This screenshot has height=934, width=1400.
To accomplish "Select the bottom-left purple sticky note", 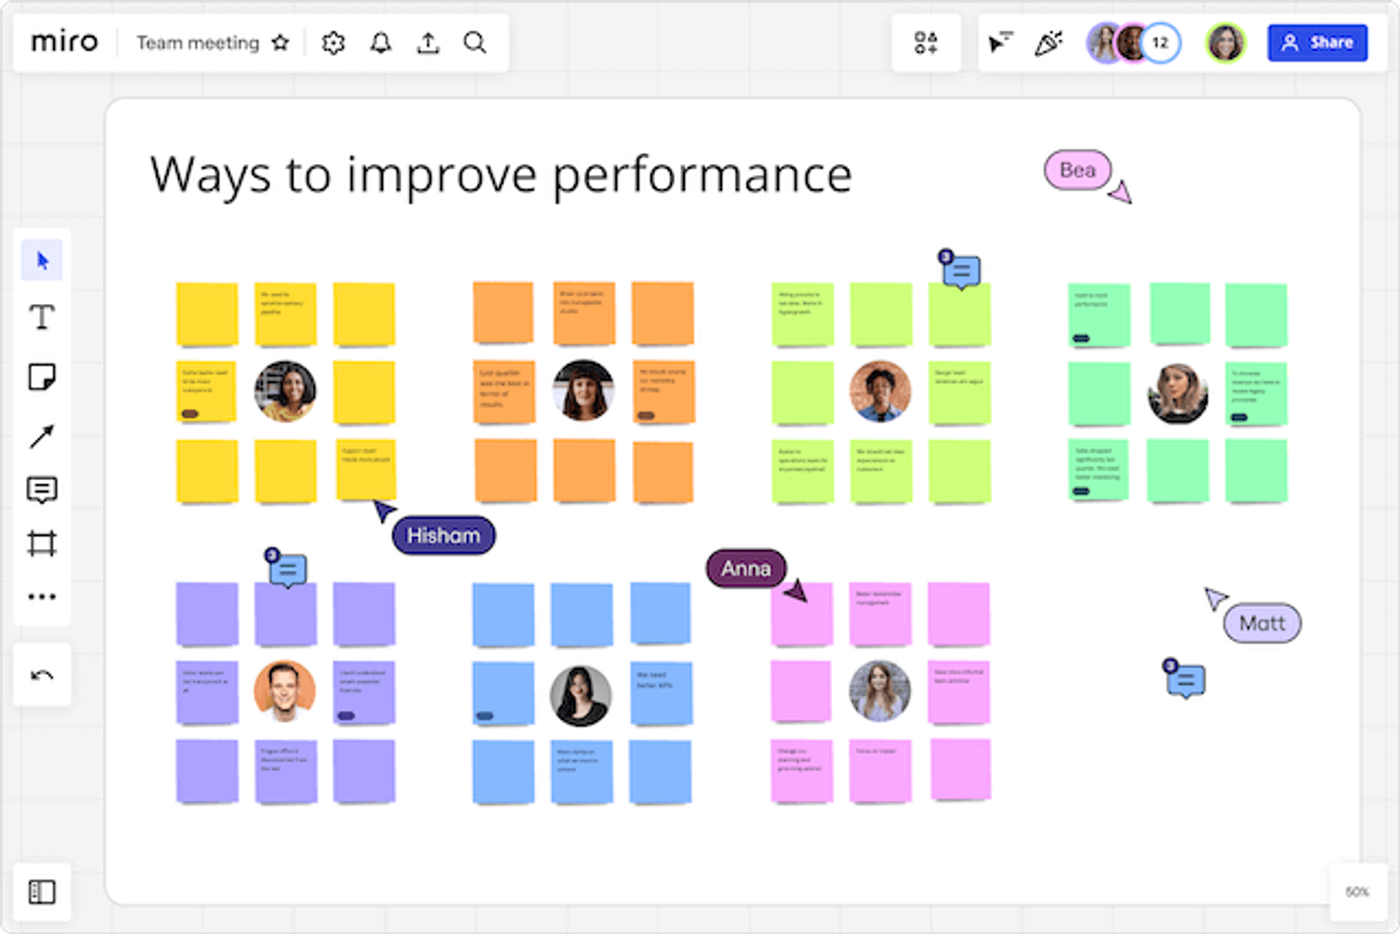I will click(x=207, y=772).
